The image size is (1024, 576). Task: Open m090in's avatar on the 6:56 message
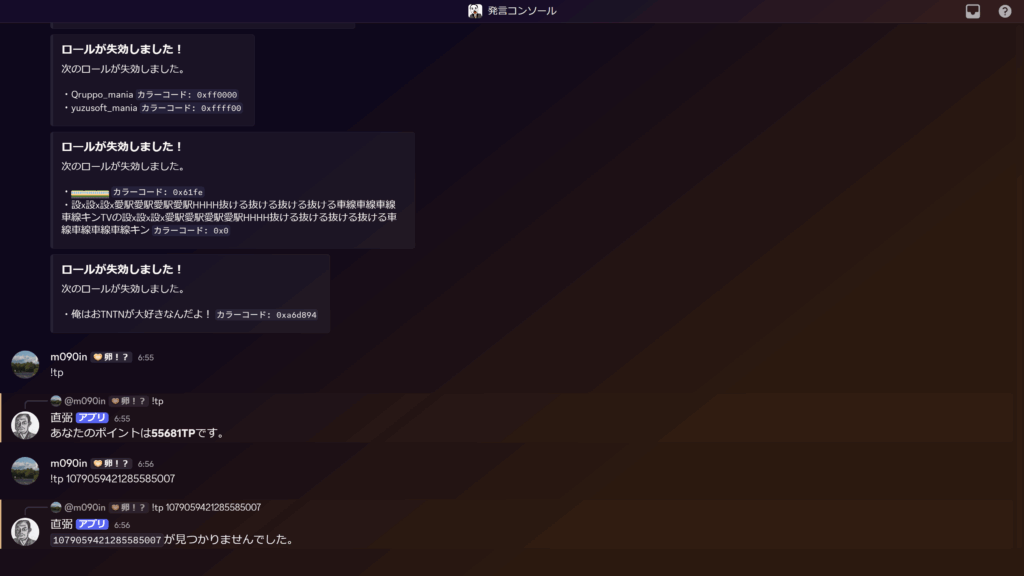(25, 471)
